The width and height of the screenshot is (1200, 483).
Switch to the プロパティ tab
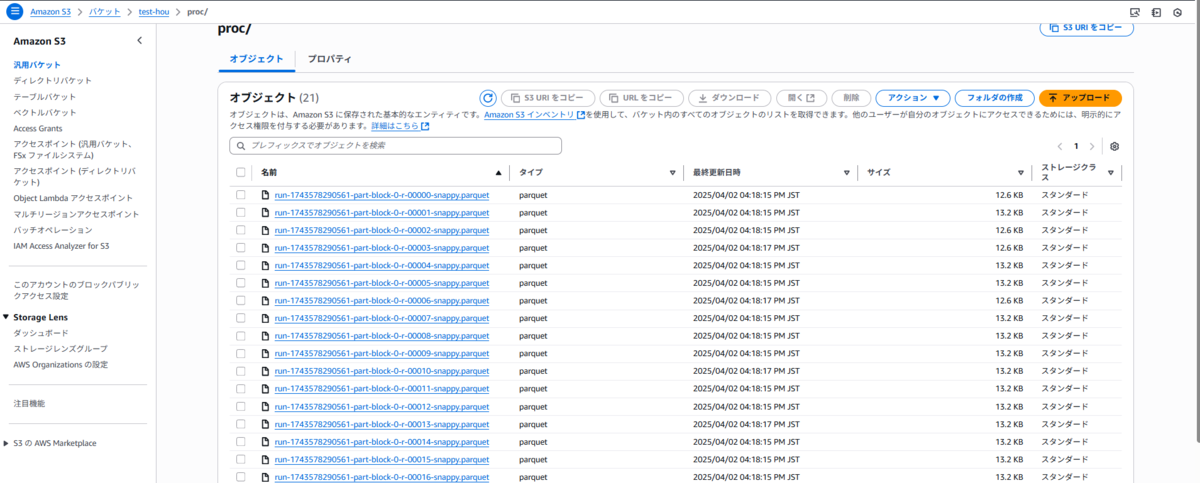pos(329,59)
